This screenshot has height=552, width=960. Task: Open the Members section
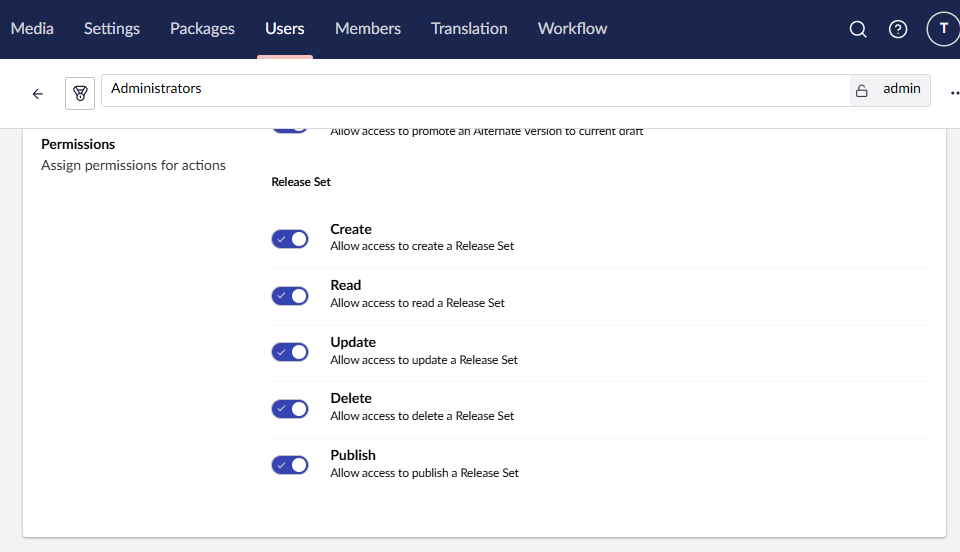click(368, 29)
